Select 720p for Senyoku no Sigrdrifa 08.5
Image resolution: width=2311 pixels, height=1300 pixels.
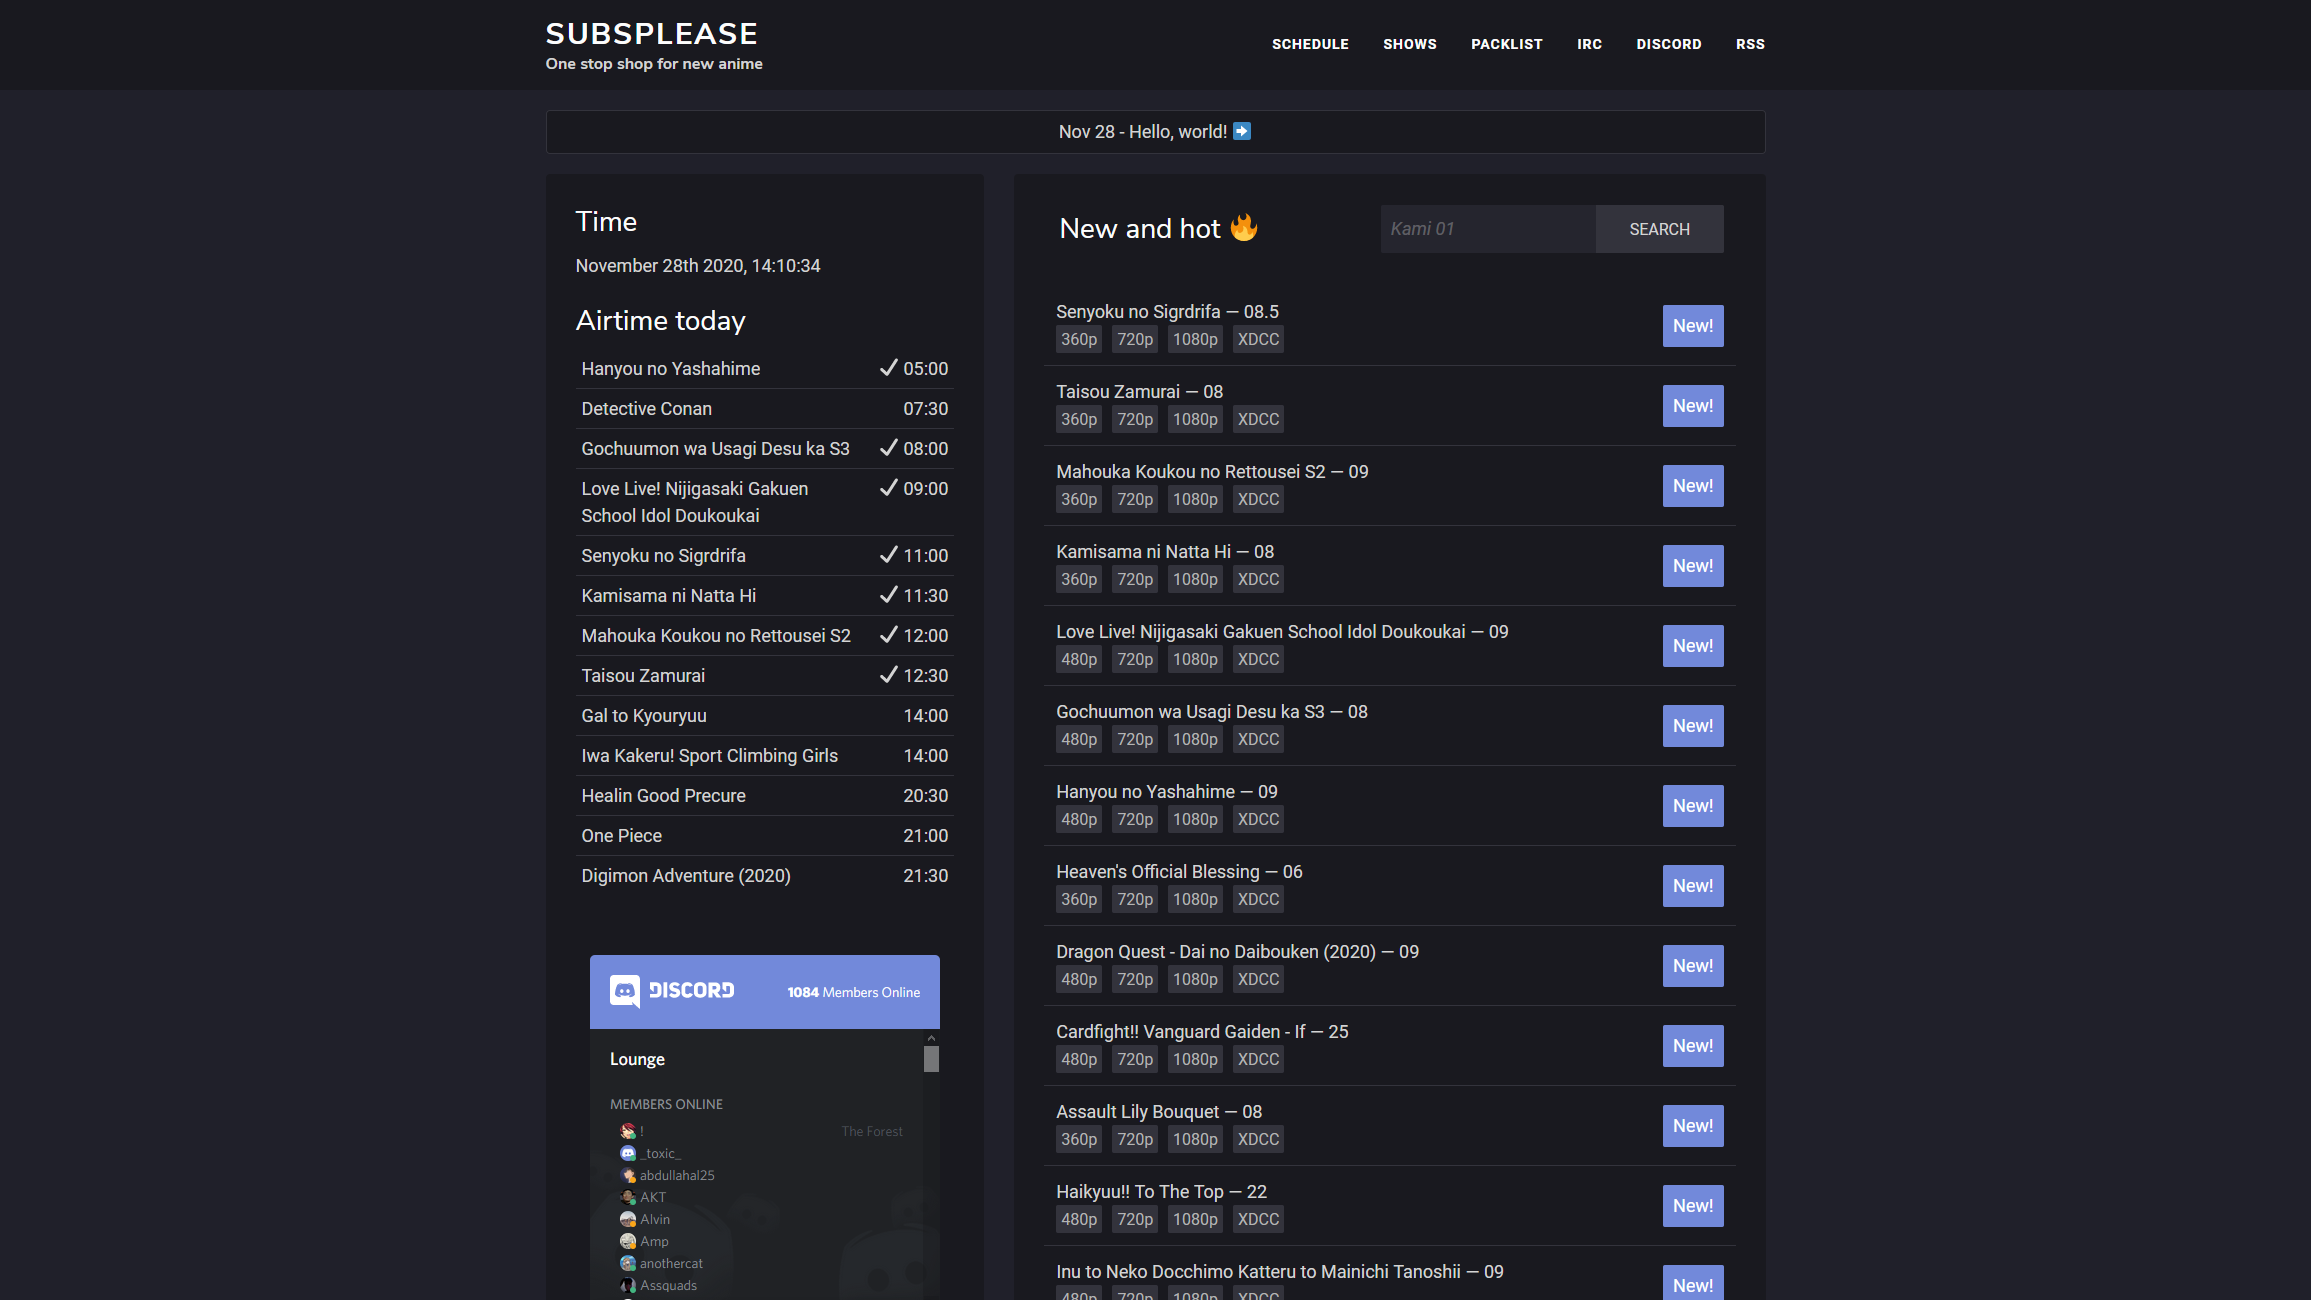pos(1135,339)
